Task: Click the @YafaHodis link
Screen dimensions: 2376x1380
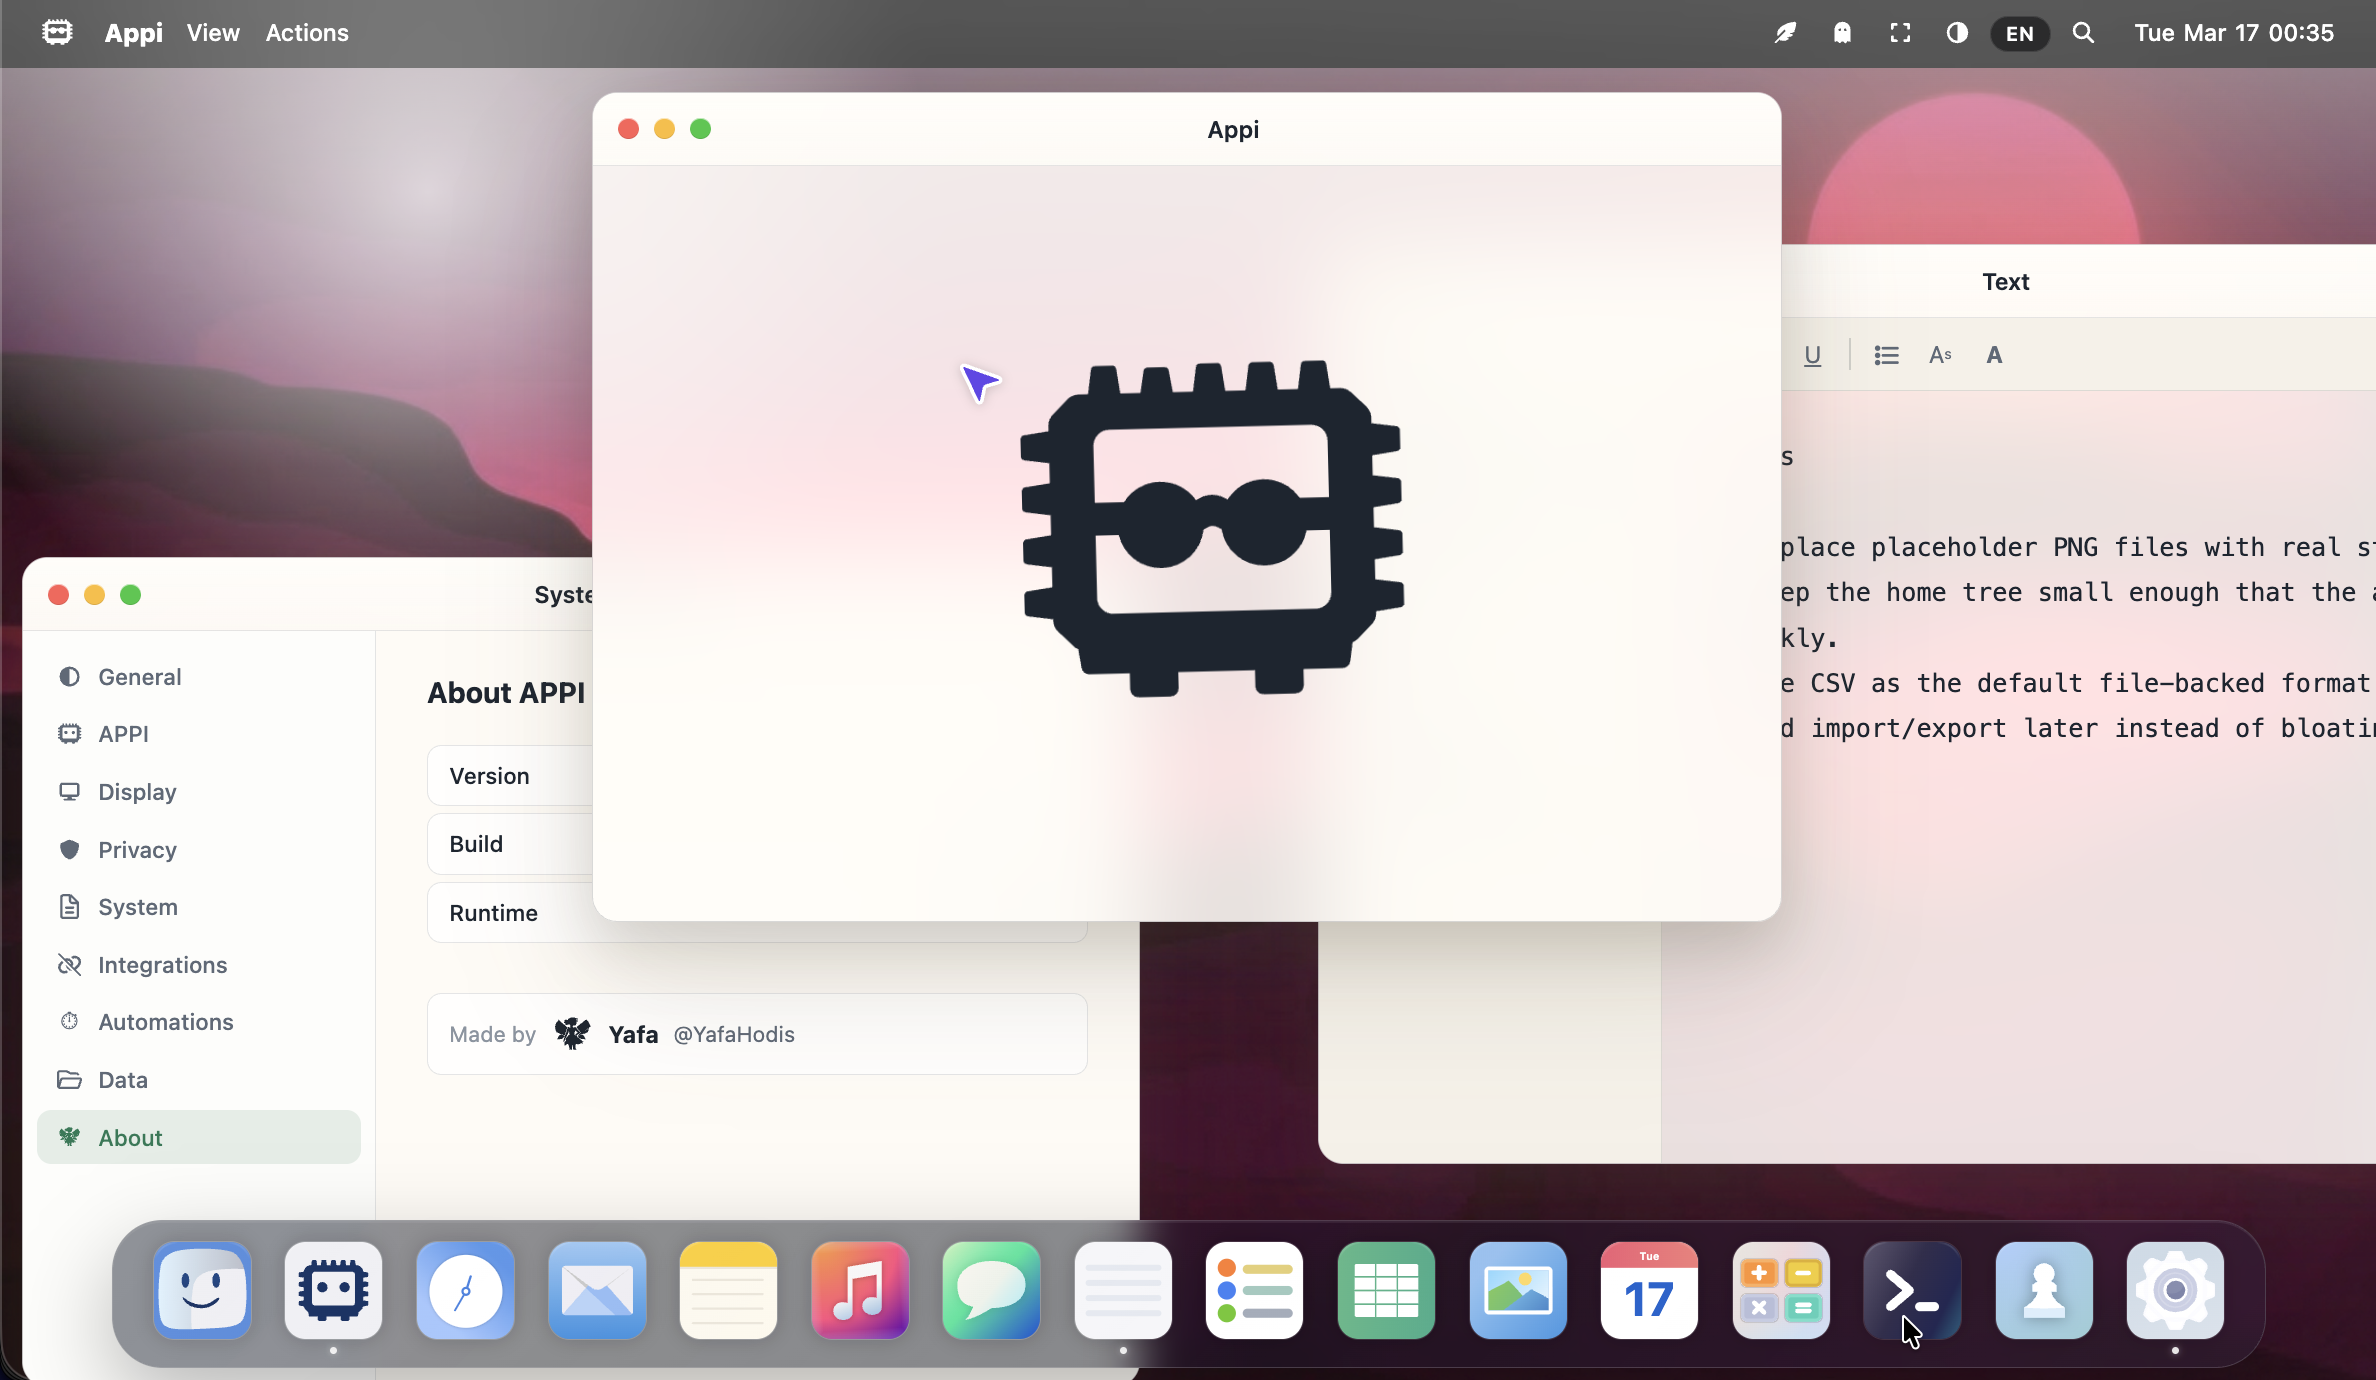Action: pos(734,1034)
